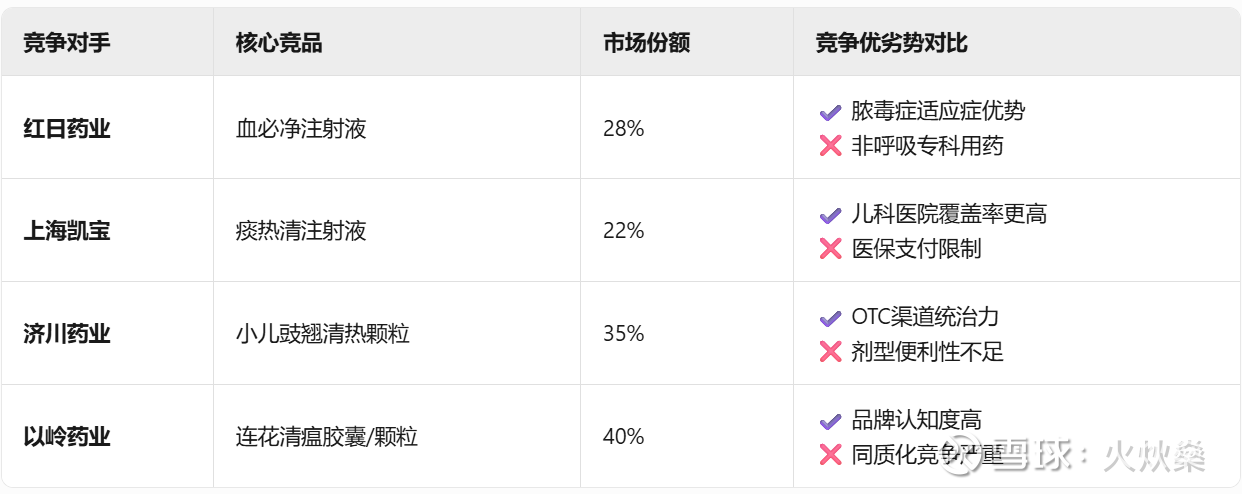
Task: Click the checkmark icon beside 儿科医院覆盖率更高
Action: (x=830, y=214)
